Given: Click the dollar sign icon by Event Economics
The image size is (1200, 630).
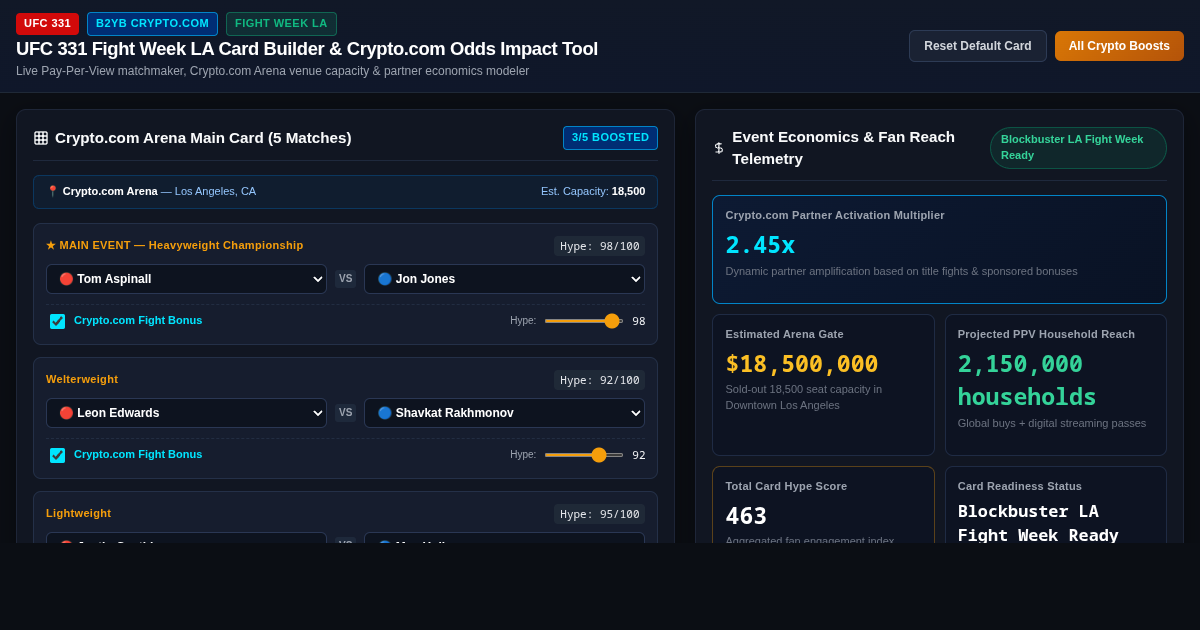Looking at the screenshot, I should 719,148.
